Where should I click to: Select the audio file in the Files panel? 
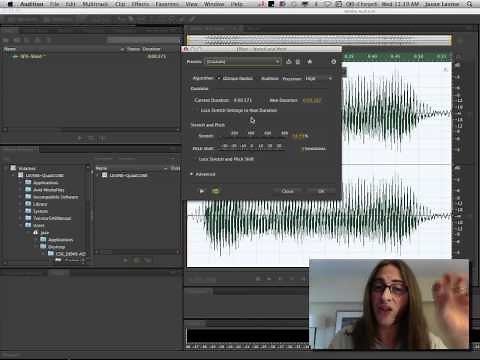coord(90,56)
